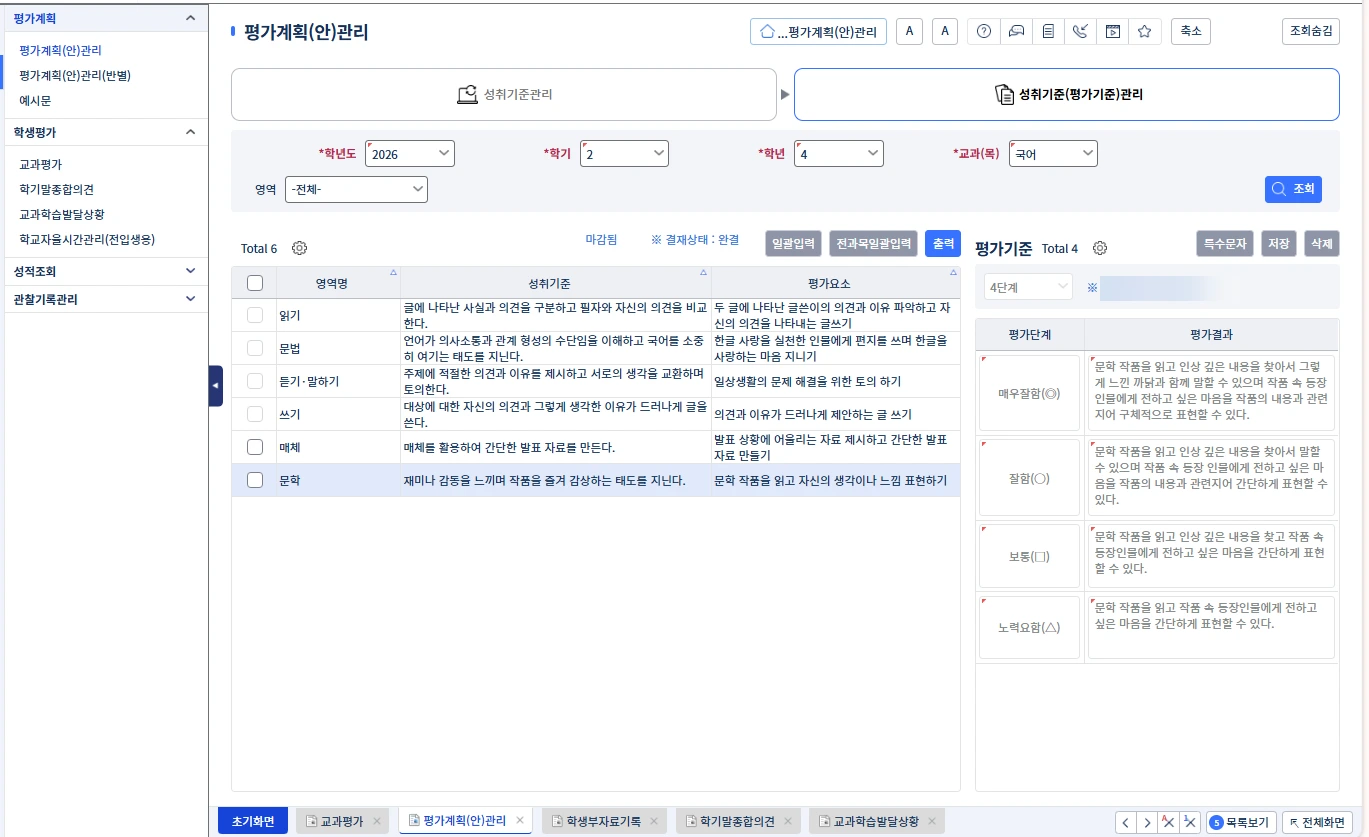
Task: Close all tabs with the A-X icon
Action: pyautogui.click(x=1168, y=822)
